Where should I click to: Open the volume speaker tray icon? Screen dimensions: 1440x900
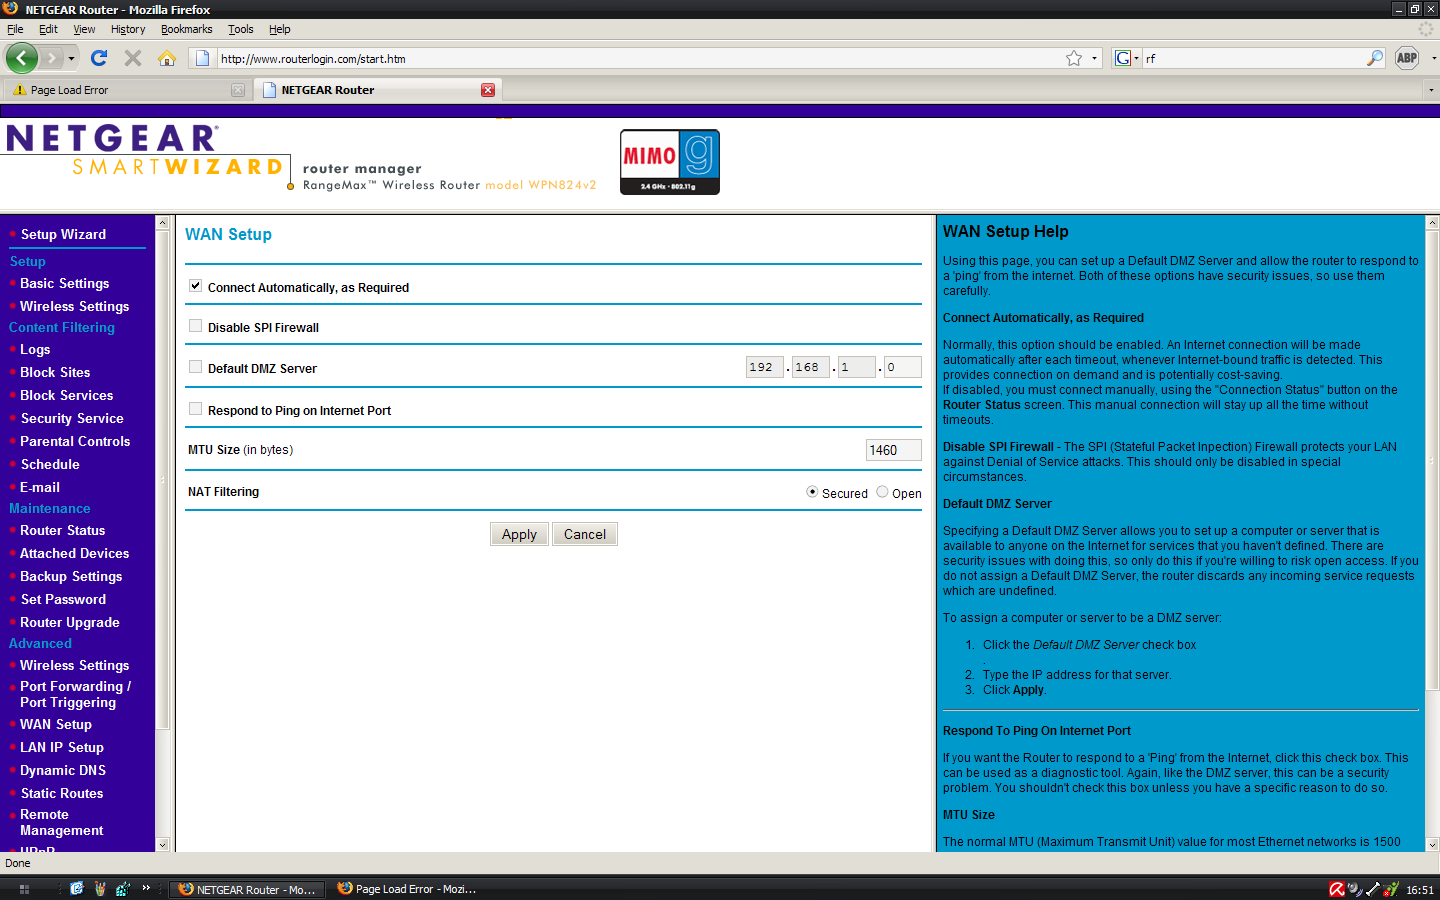click(x=1355, y=889)
